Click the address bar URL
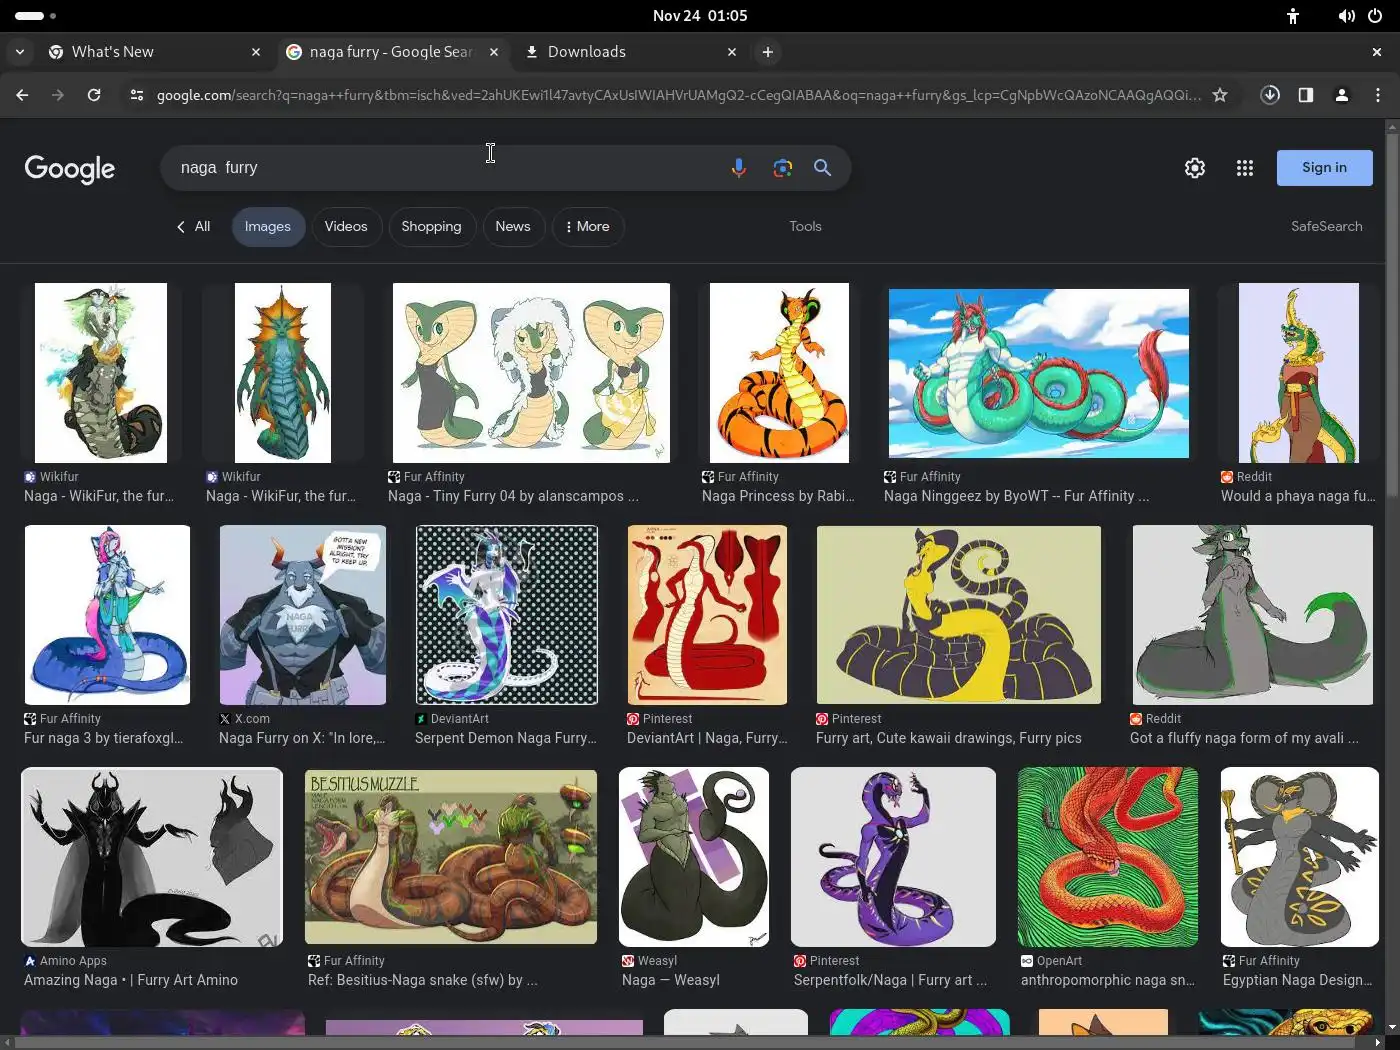 pos(678,95)
